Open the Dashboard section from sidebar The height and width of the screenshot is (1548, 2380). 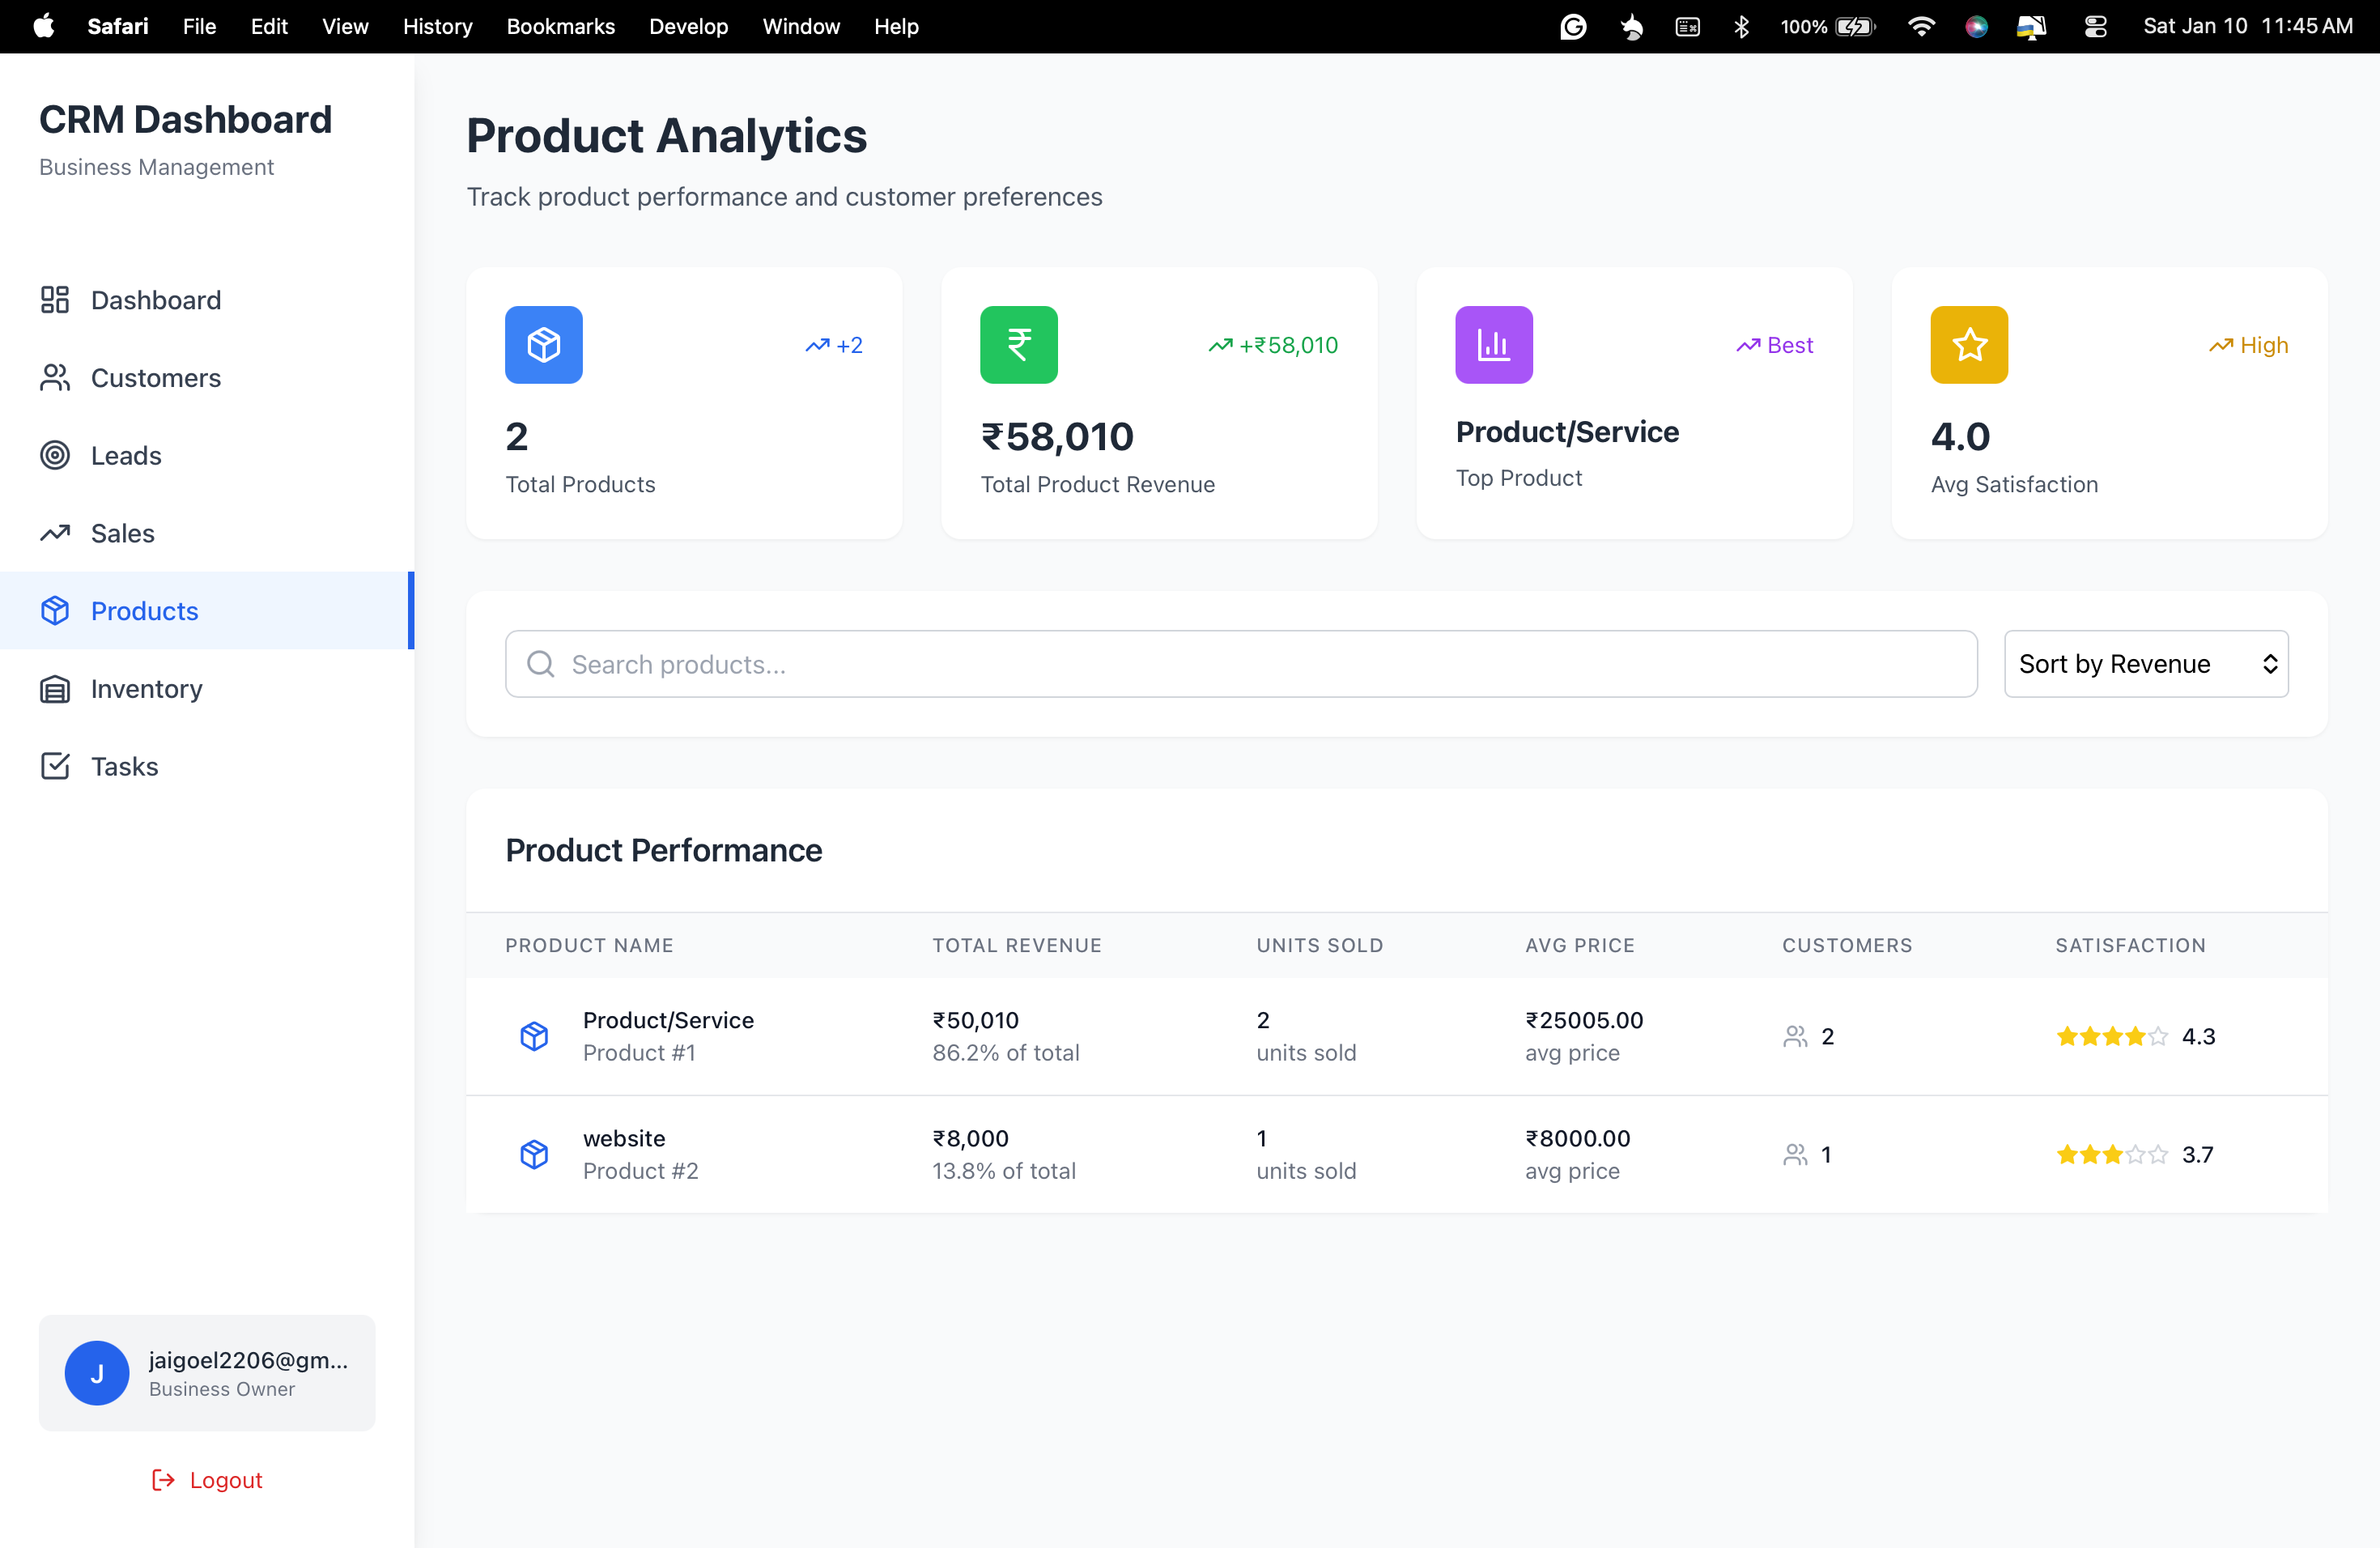pyautogui.click(x=156, y=299)
